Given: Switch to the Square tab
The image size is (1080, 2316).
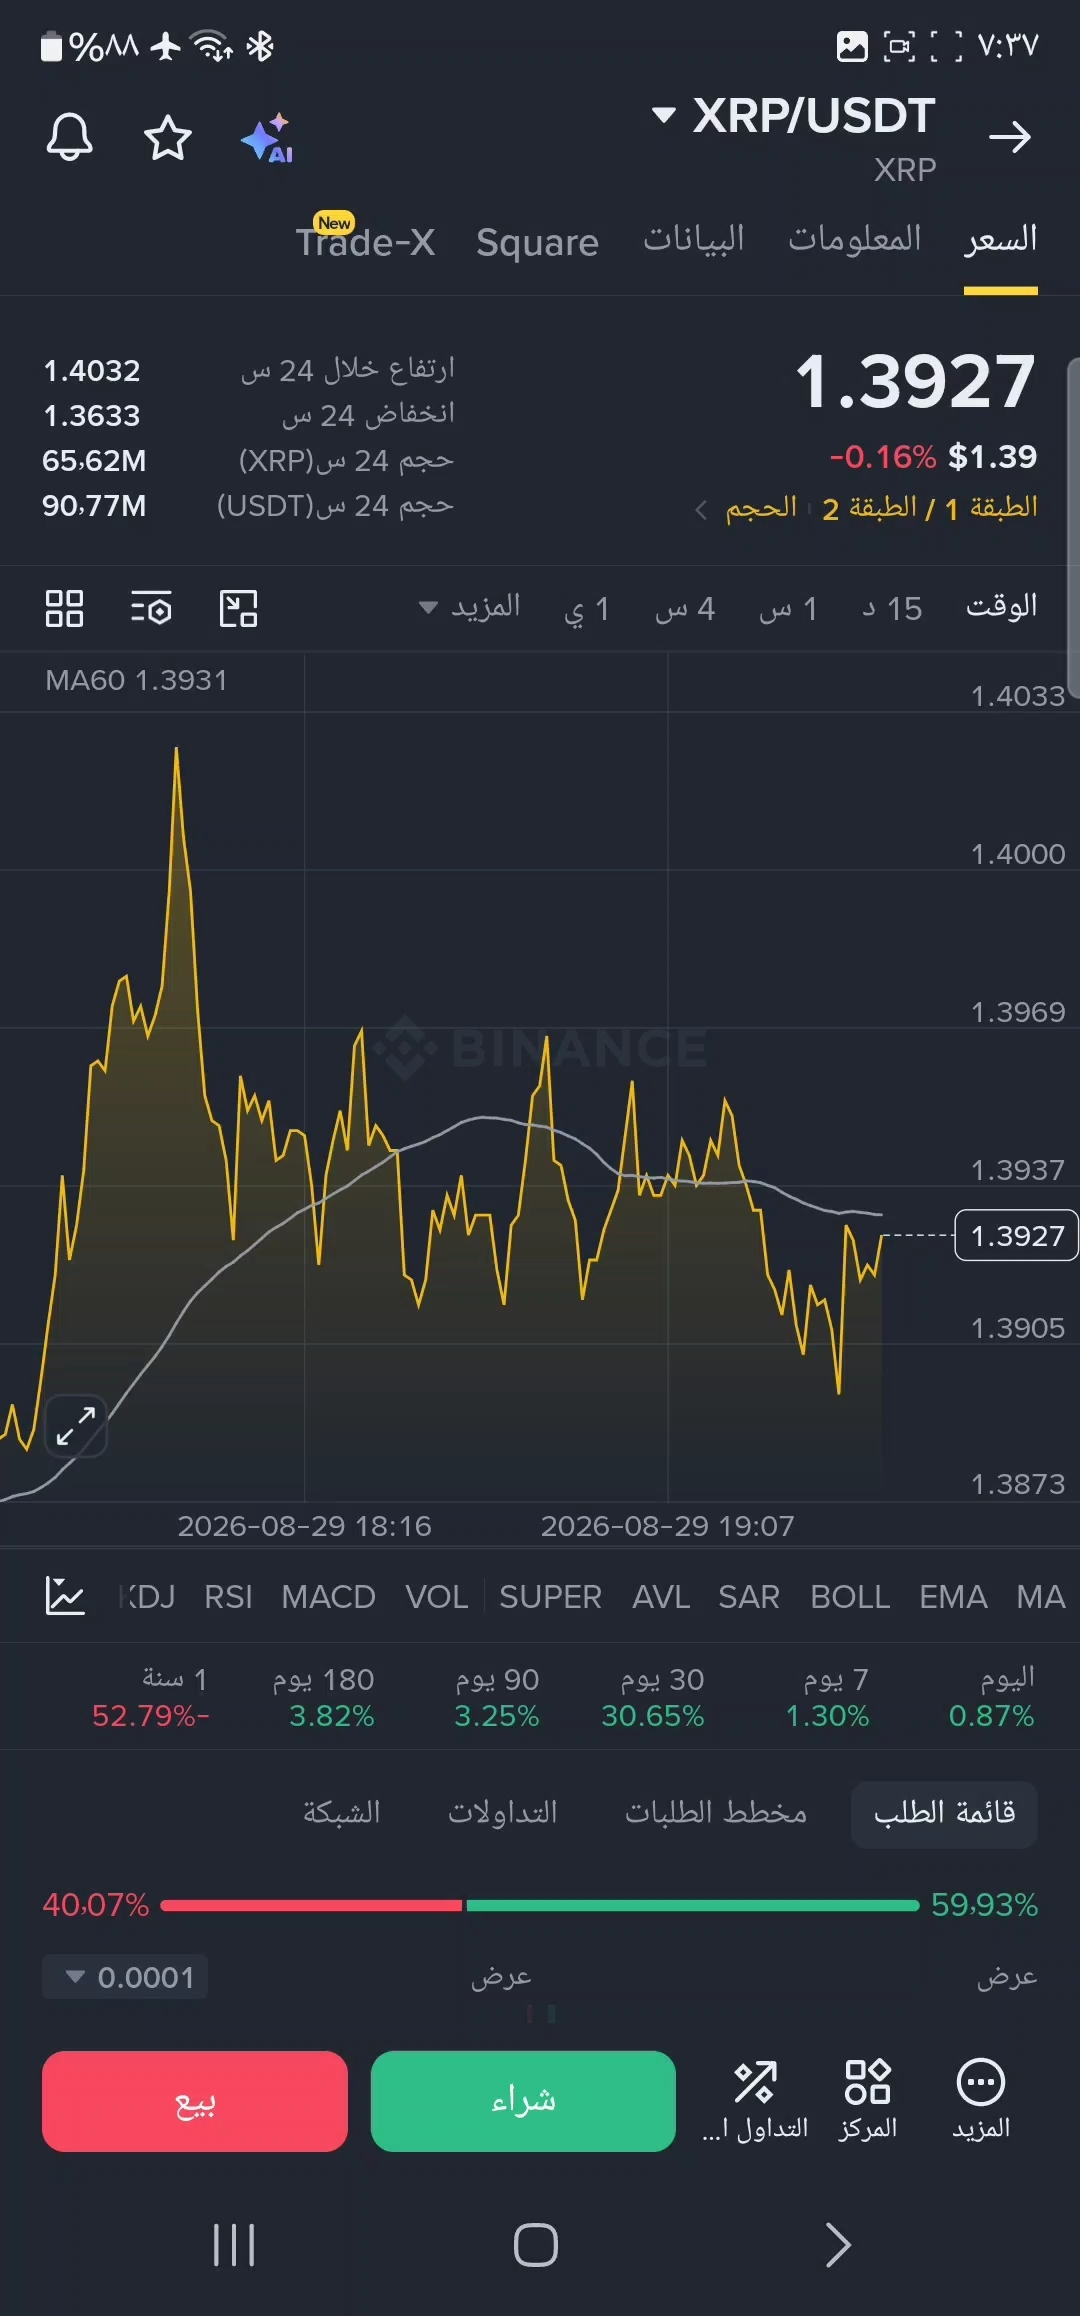Looking at the screenshot, I should (x=537, y=242).
